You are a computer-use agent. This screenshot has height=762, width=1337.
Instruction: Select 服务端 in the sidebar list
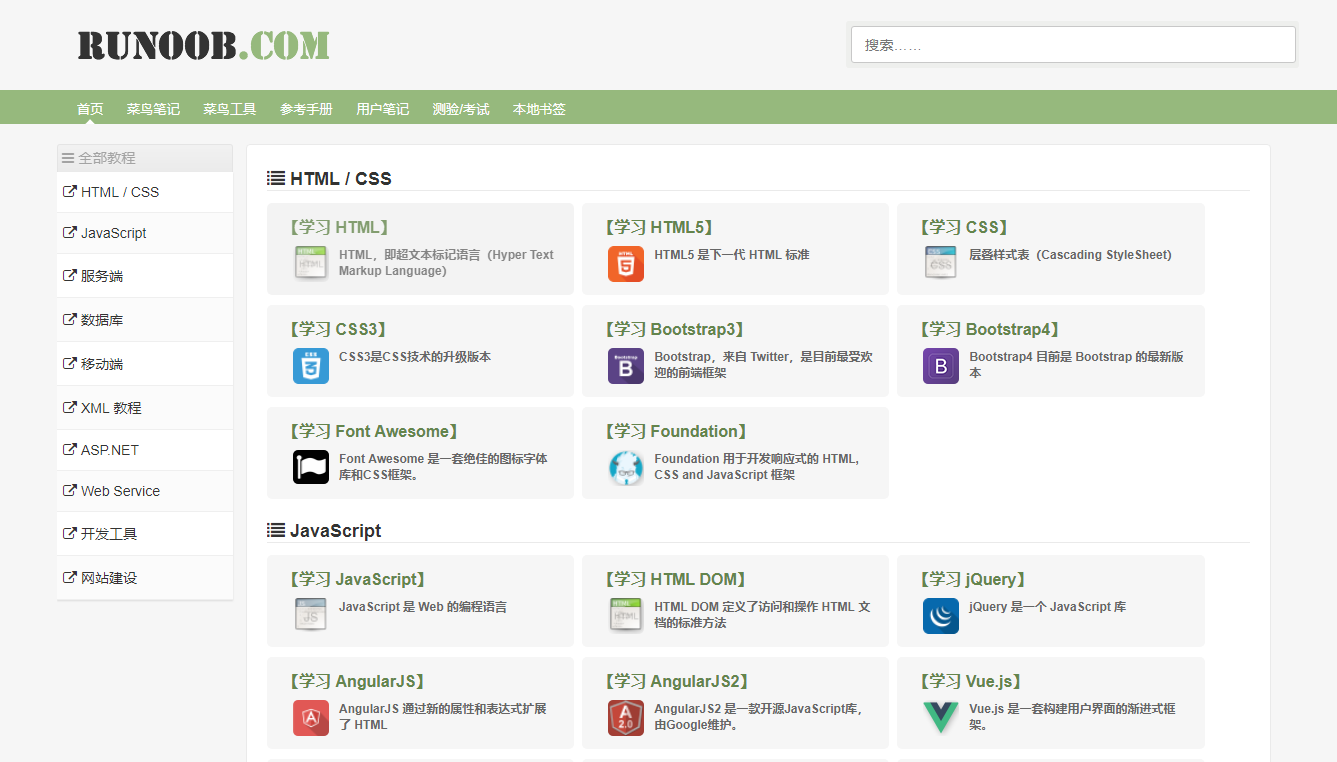[x=102, y=276]
